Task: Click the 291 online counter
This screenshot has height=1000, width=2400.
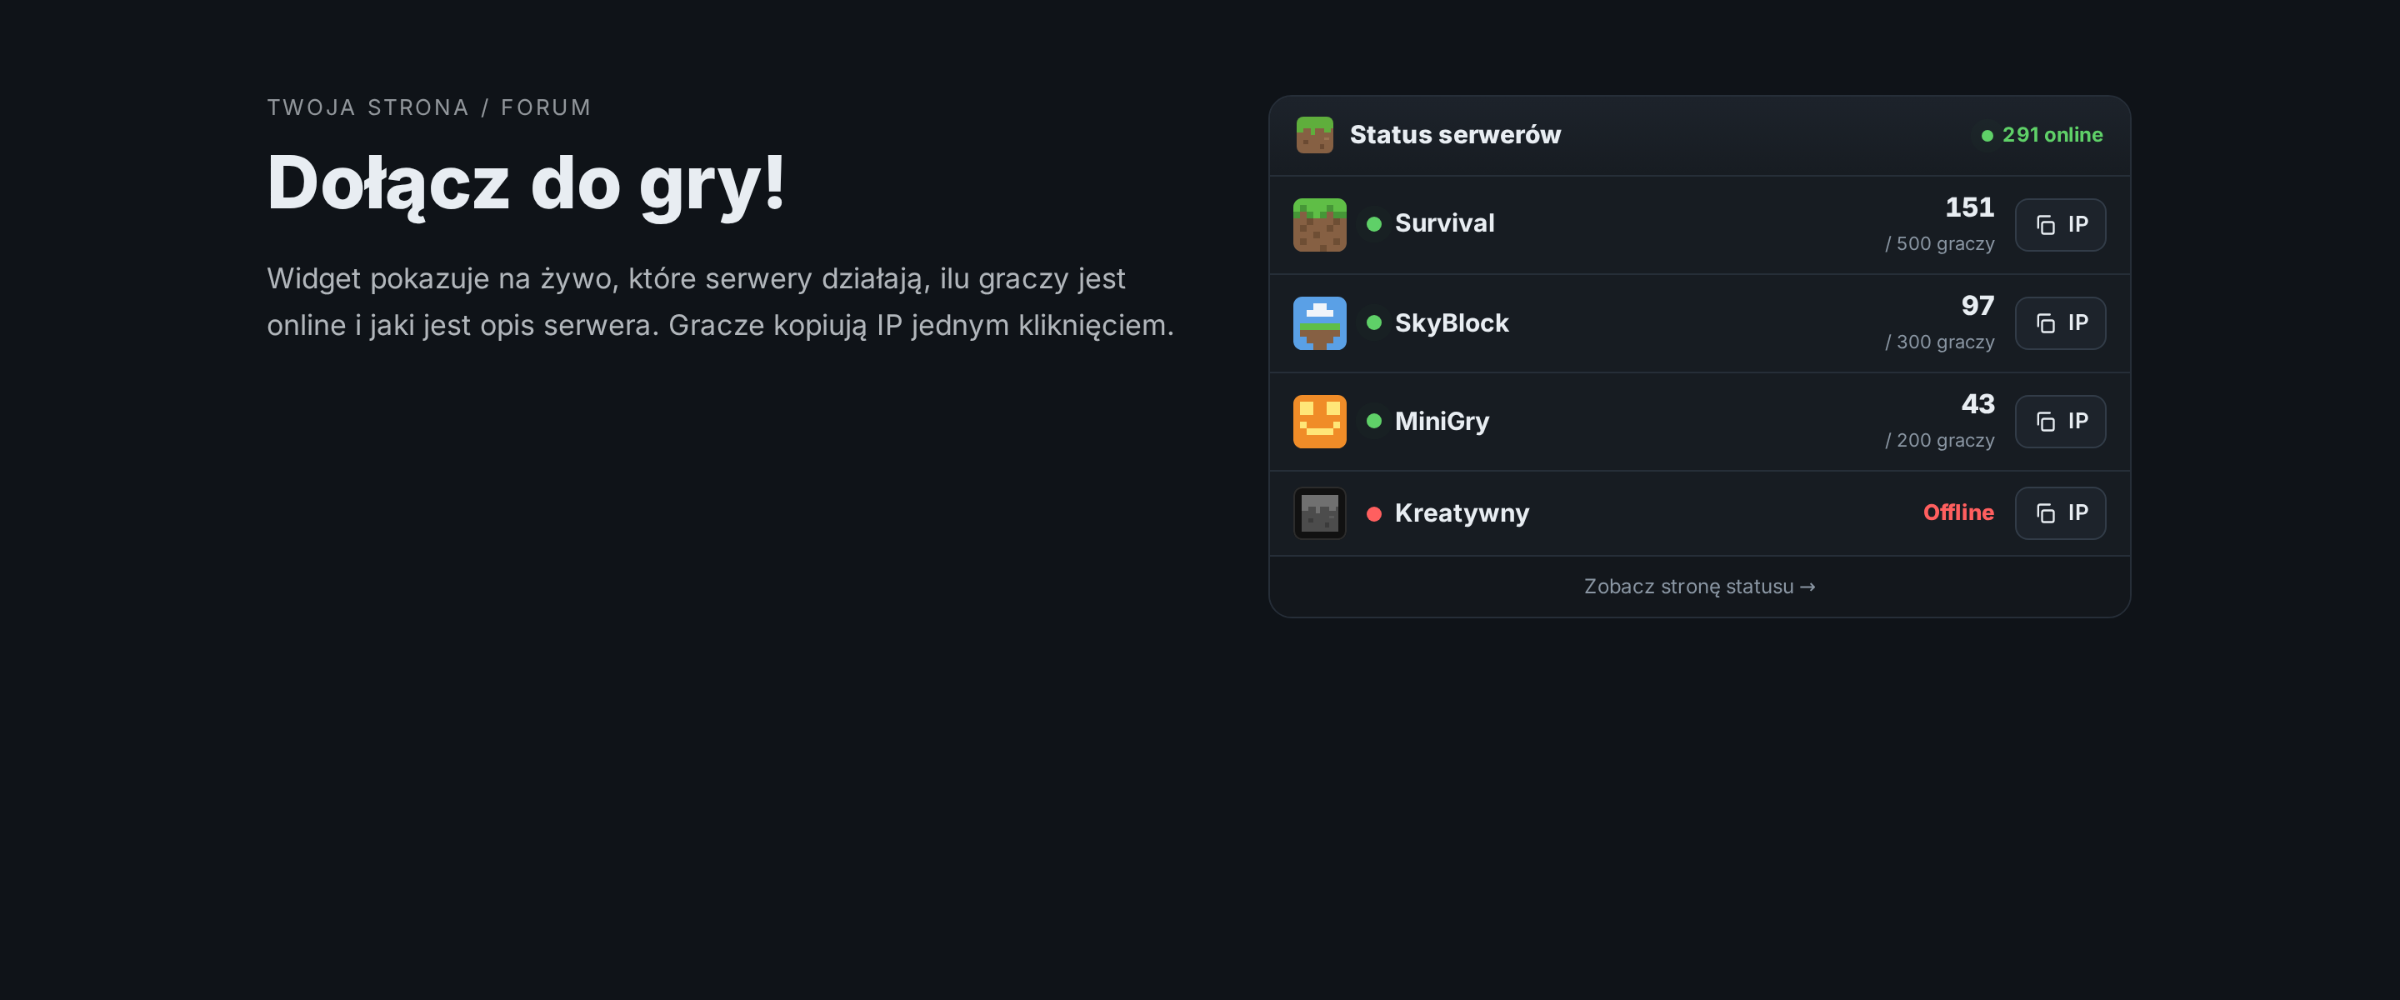Action: [x=2042, y=135]
